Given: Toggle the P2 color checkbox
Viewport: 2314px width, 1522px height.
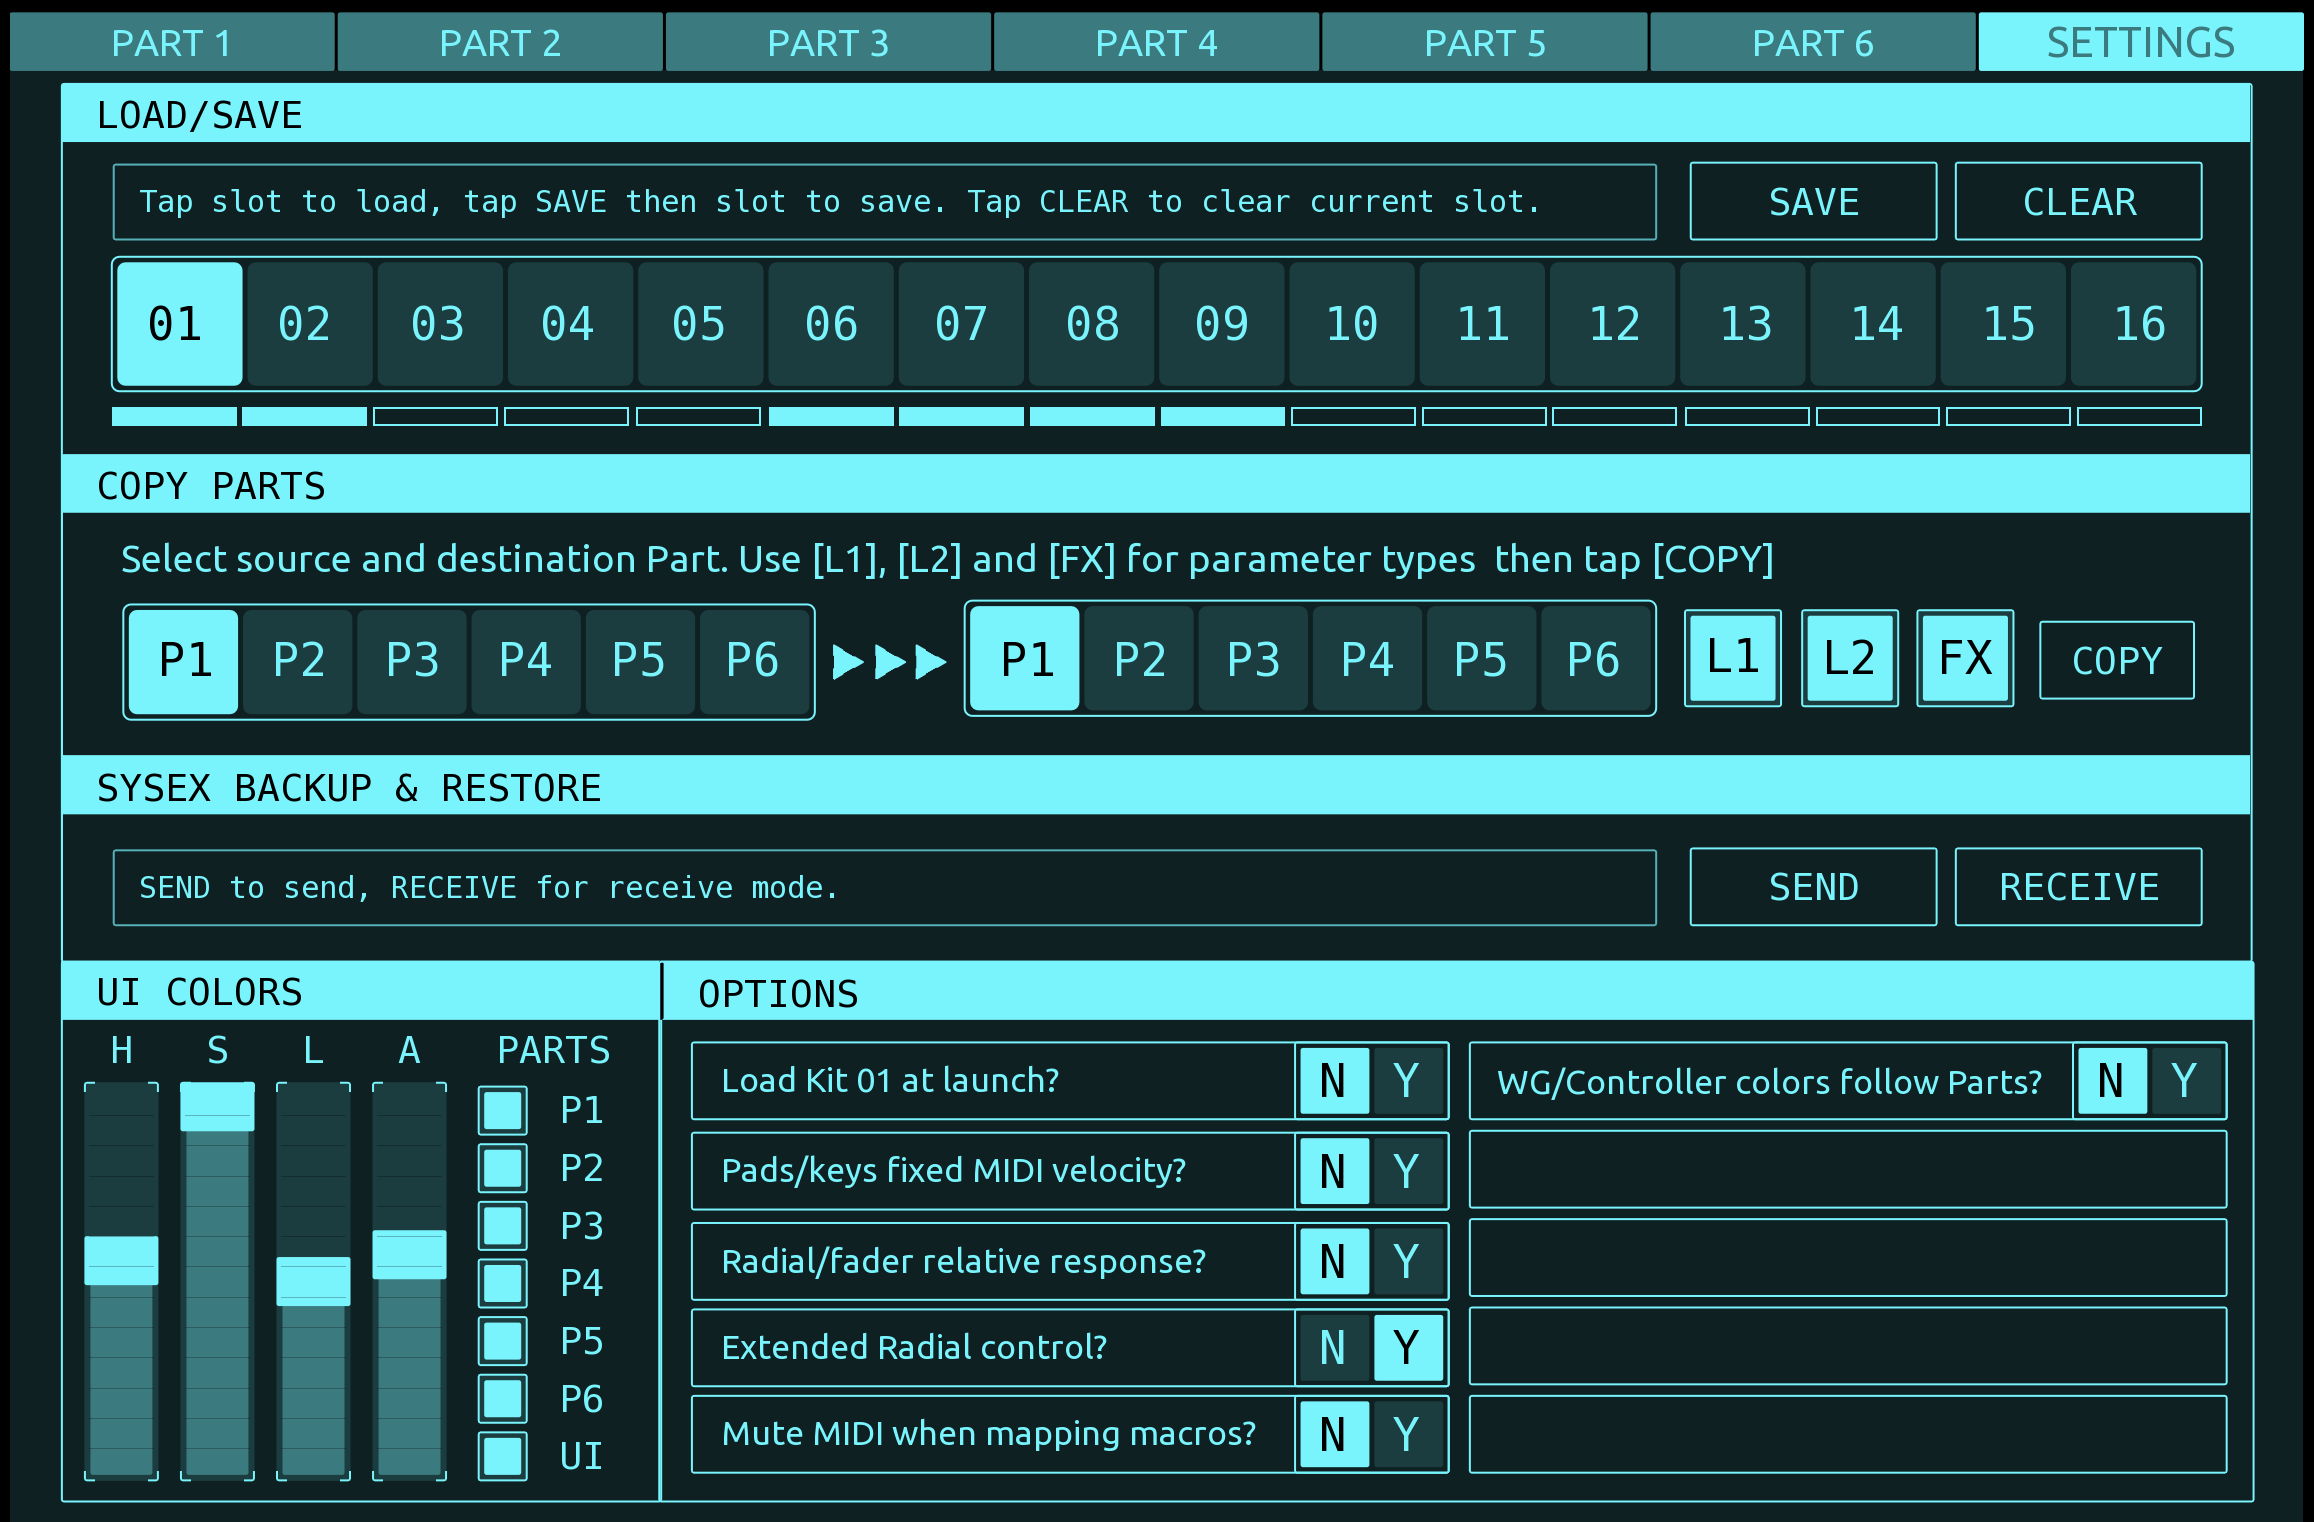Looking at the screenshot, I should pyautogui.click(x=503, y=1168).
